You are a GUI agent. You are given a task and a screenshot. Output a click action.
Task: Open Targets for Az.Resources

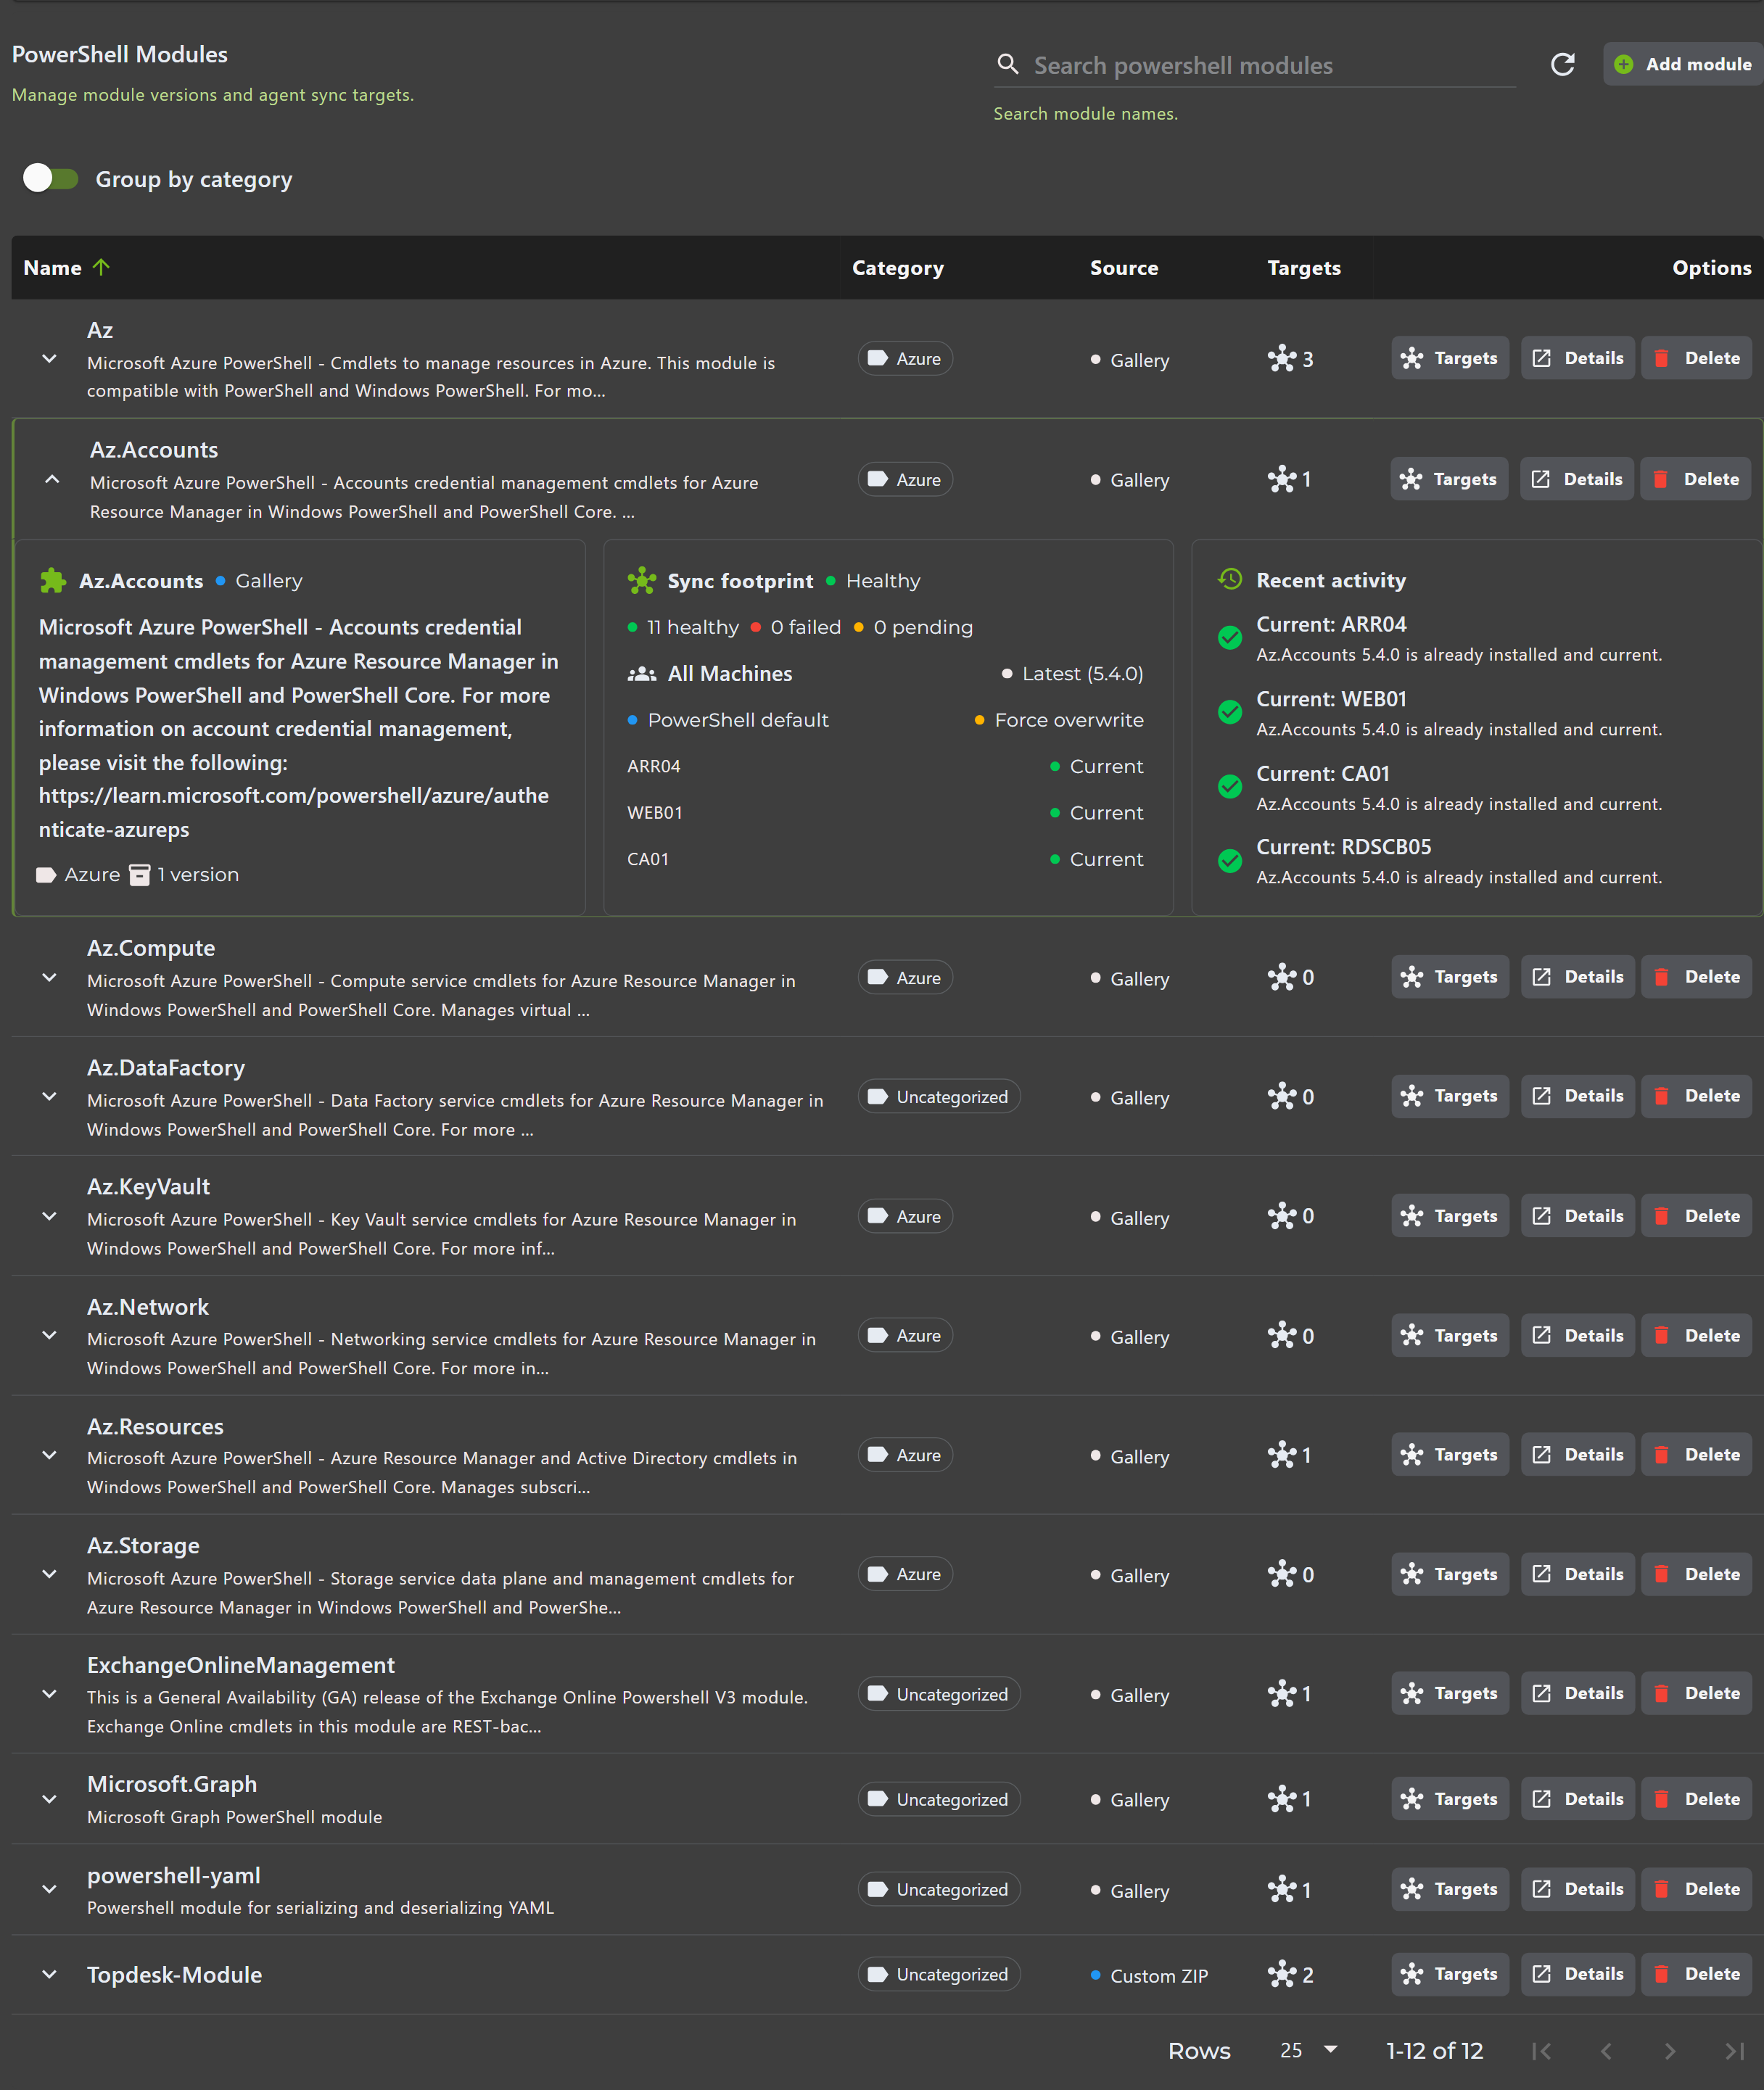point(1449,1455)
